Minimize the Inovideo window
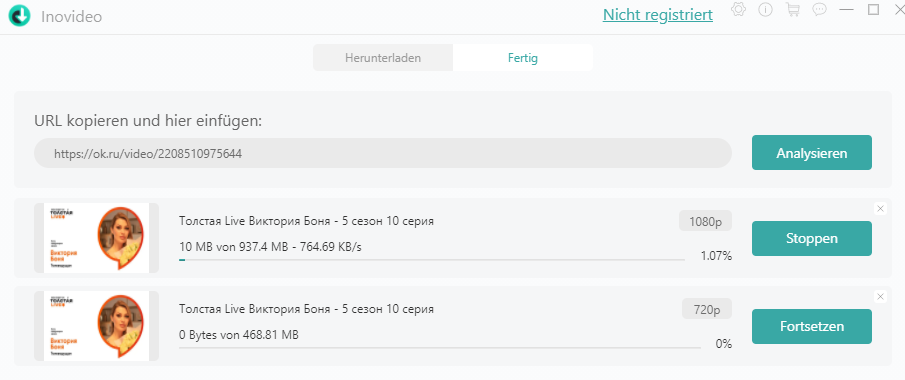 pyautogui.click(x=846, y=10)
